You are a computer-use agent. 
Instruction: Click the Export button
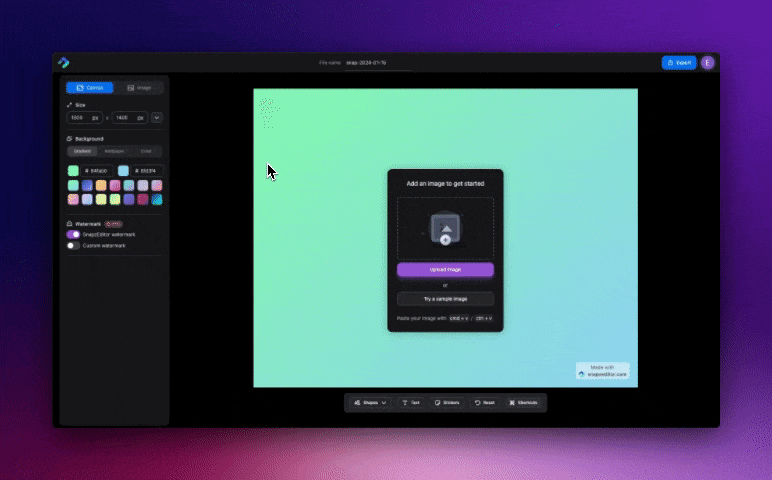(x=679, y=63)
